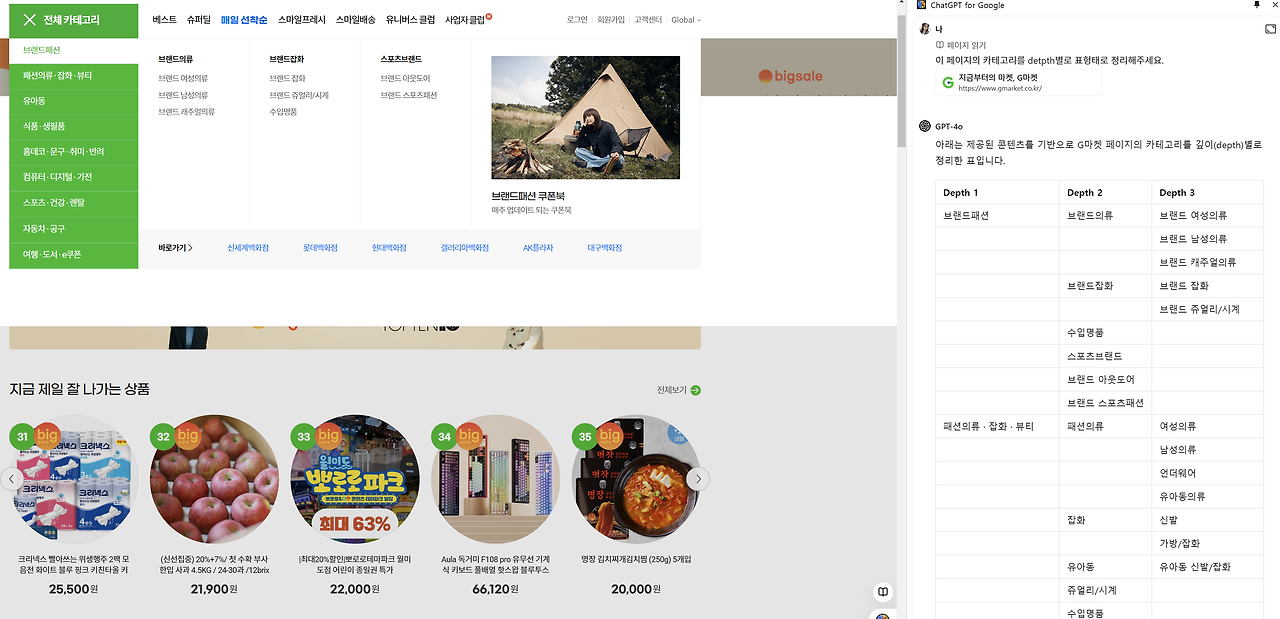Click 전체보기 text link

[671, 390]
